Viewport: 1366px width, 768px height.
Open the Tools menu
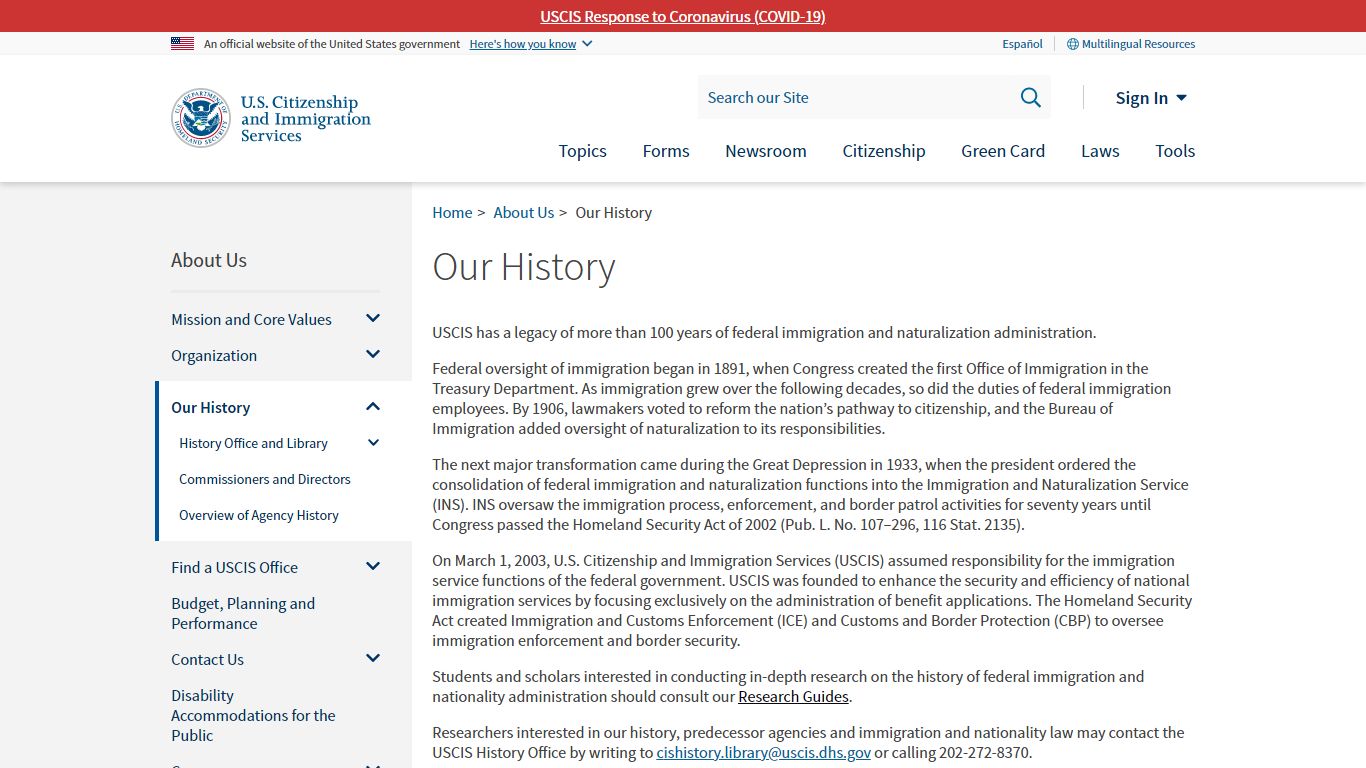(x=1175, y=151)
